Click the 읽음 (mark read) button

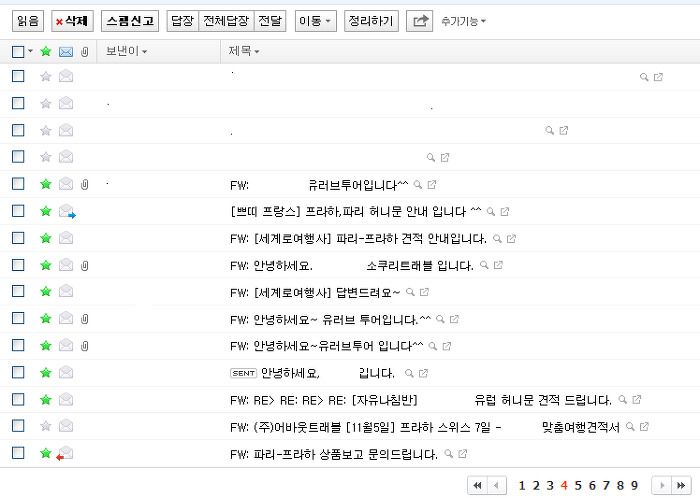(x=28, y=21)
